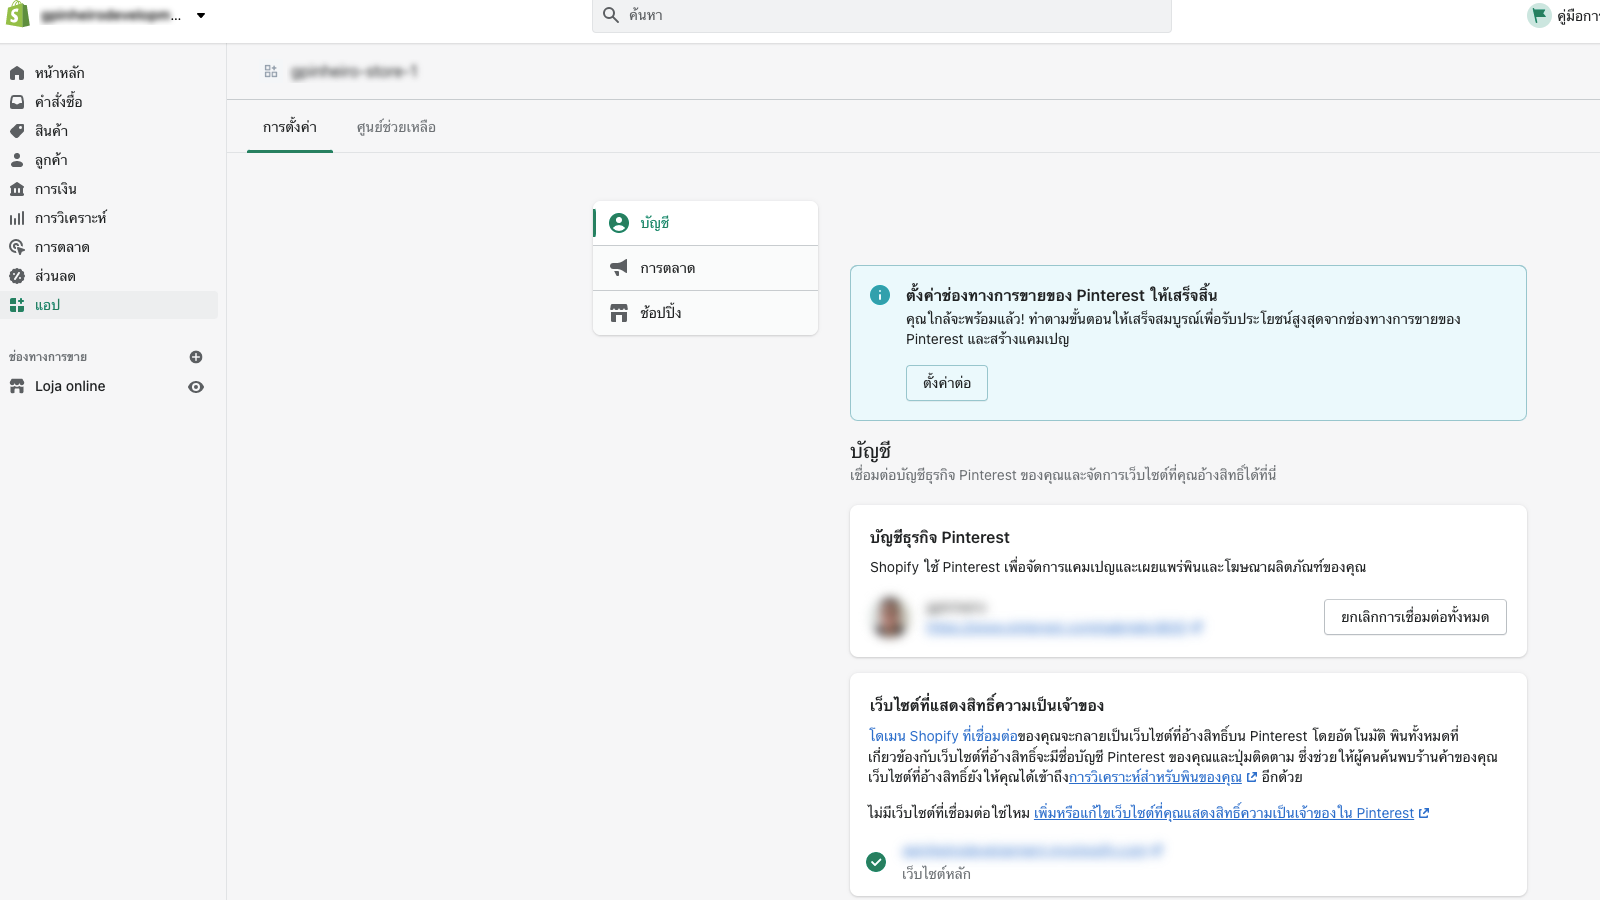The image size is (1600, 900).
Task: Switch to ศูนย์ช่วยเหลือ tab
Action: tap(396, 127)
